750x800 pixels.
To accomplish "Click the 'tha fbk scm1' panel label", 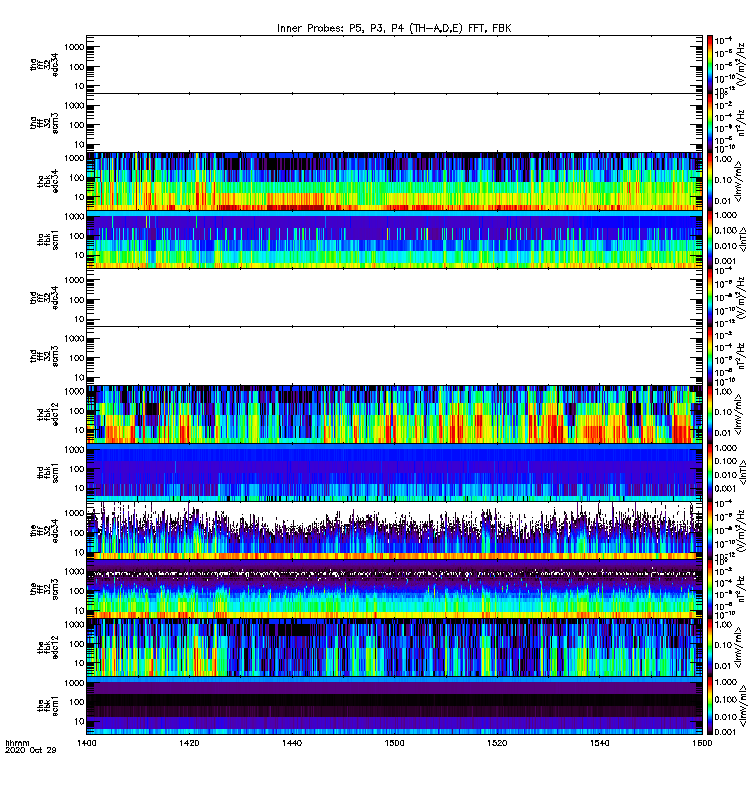I will 47,239.
